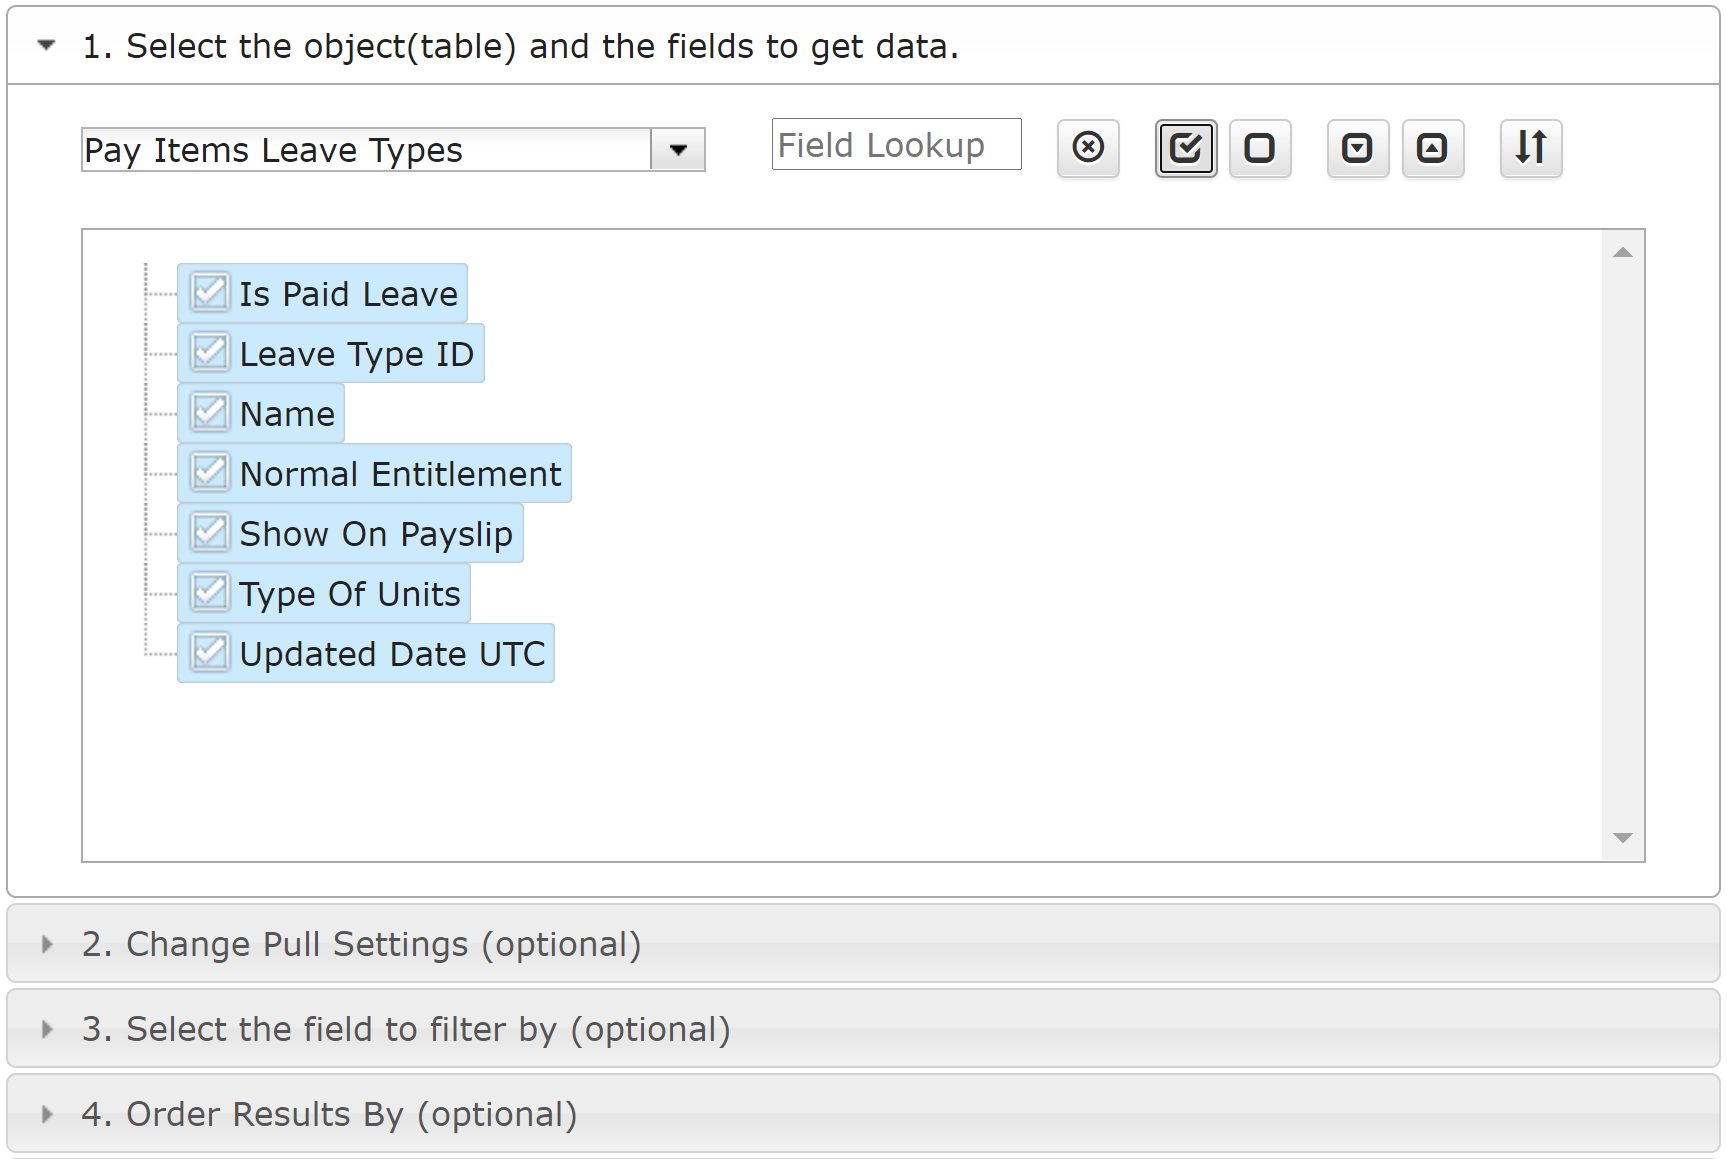Click the uncheck all fields icon
1727x1159 pixels.
[x=1260, y=148]
